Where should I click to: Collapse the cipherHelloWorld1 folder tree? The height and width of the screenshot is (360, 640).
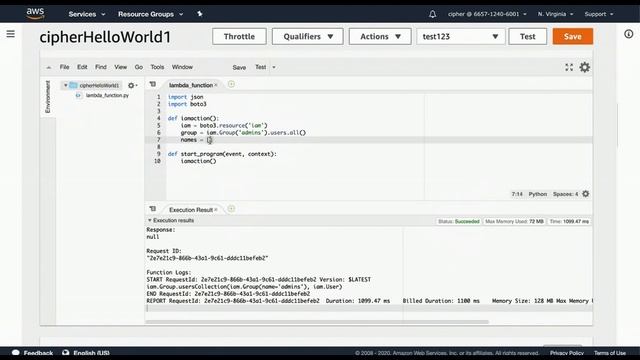[65, 85]
